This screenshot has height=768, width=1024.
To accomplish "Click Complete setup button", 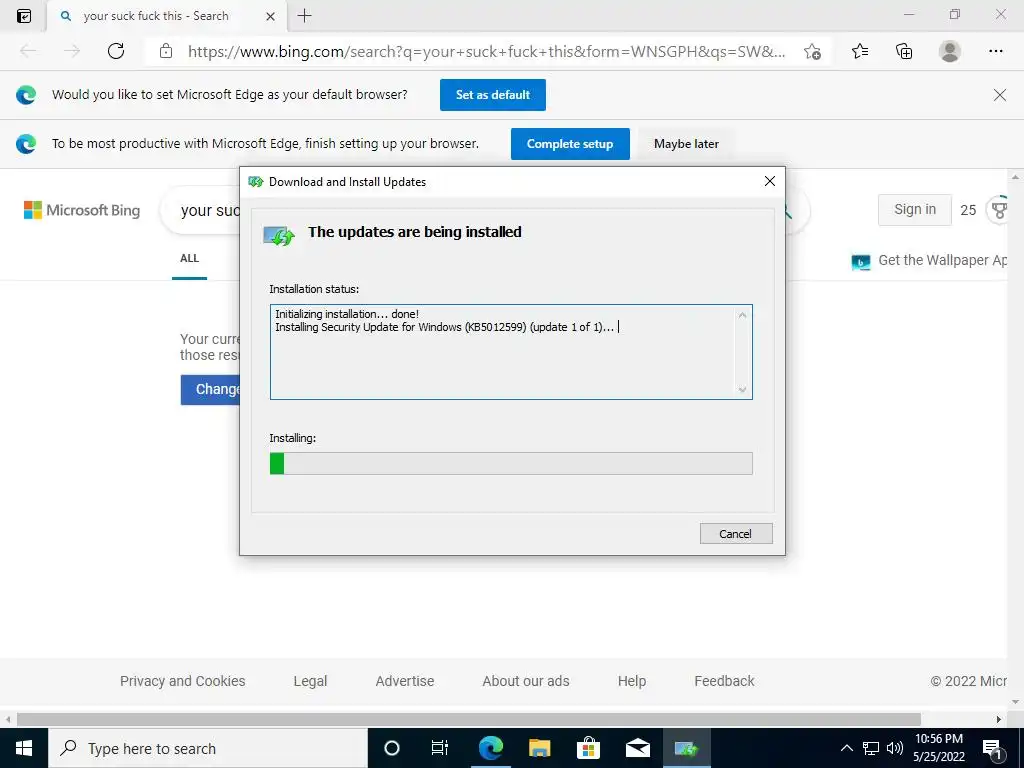I will coord(569,144).
